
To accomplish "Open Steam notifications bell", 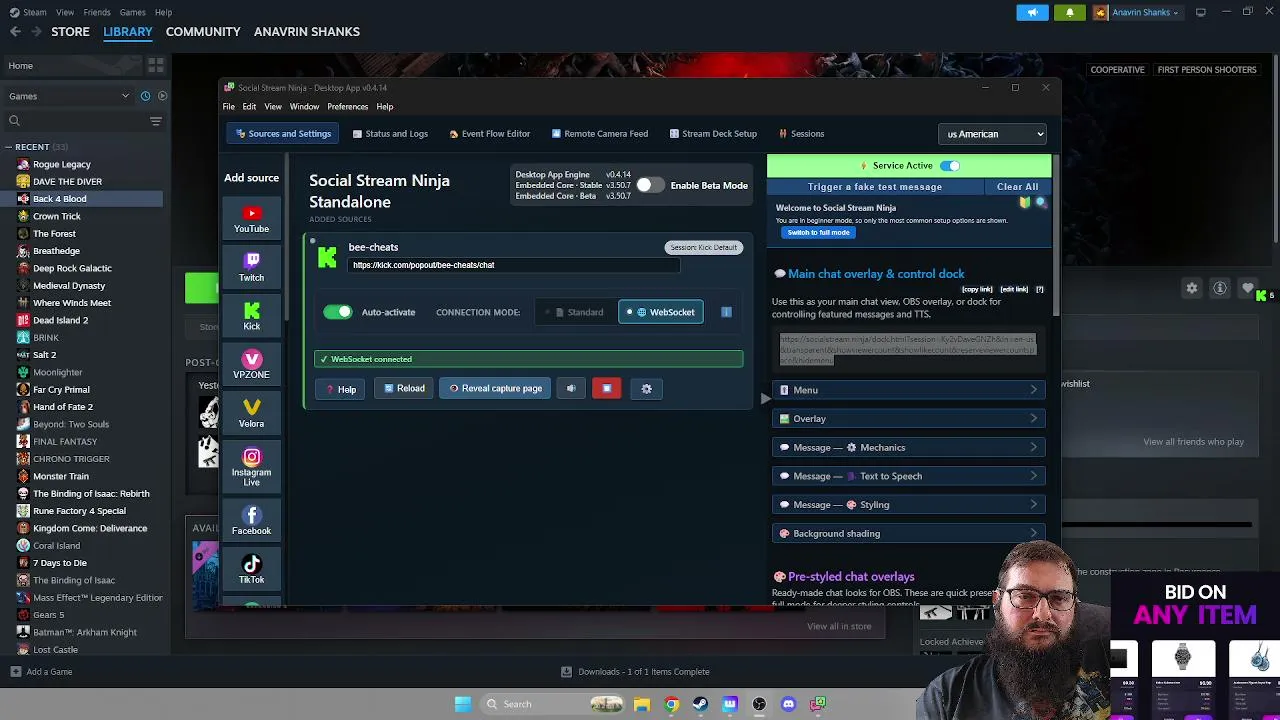I will 1069,12.
